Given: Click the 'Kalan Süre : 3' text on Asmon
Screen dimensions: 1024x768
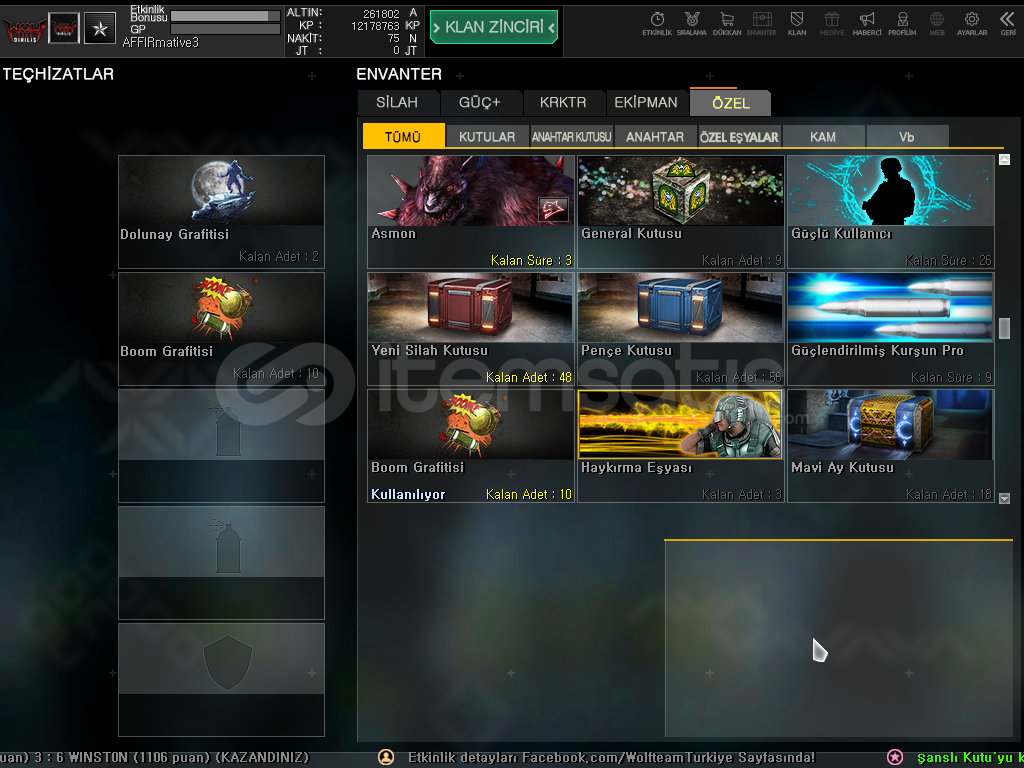Looking at the screenshot, I should tap(531, 260).
